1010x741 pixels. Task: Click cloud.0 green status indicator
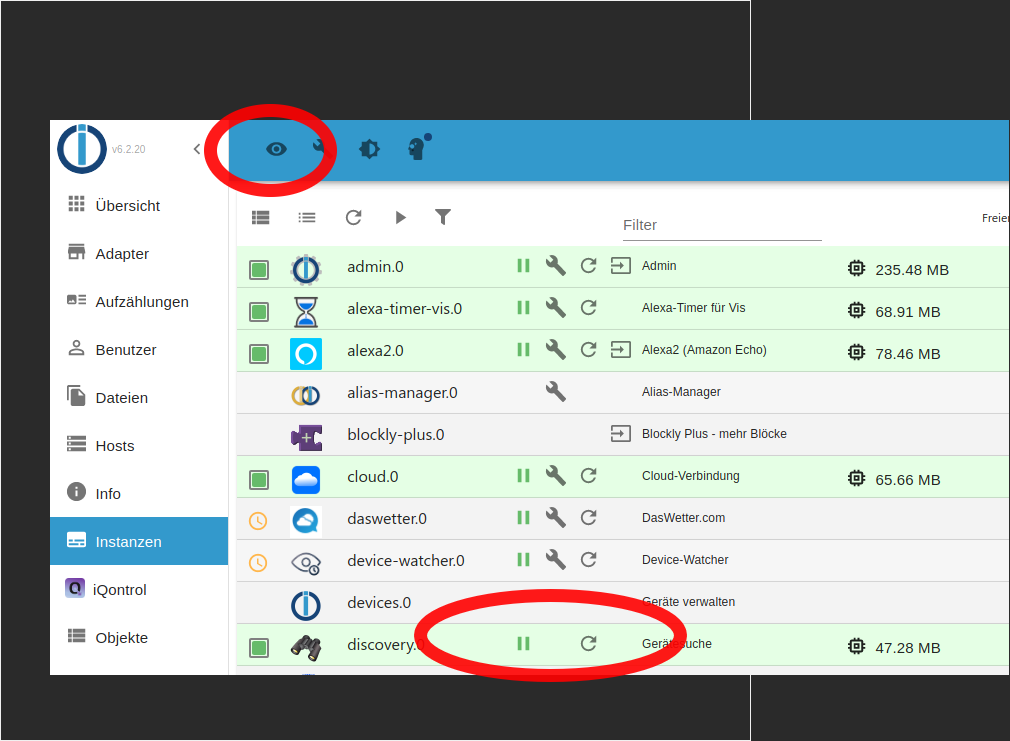(x=259, y=480)
